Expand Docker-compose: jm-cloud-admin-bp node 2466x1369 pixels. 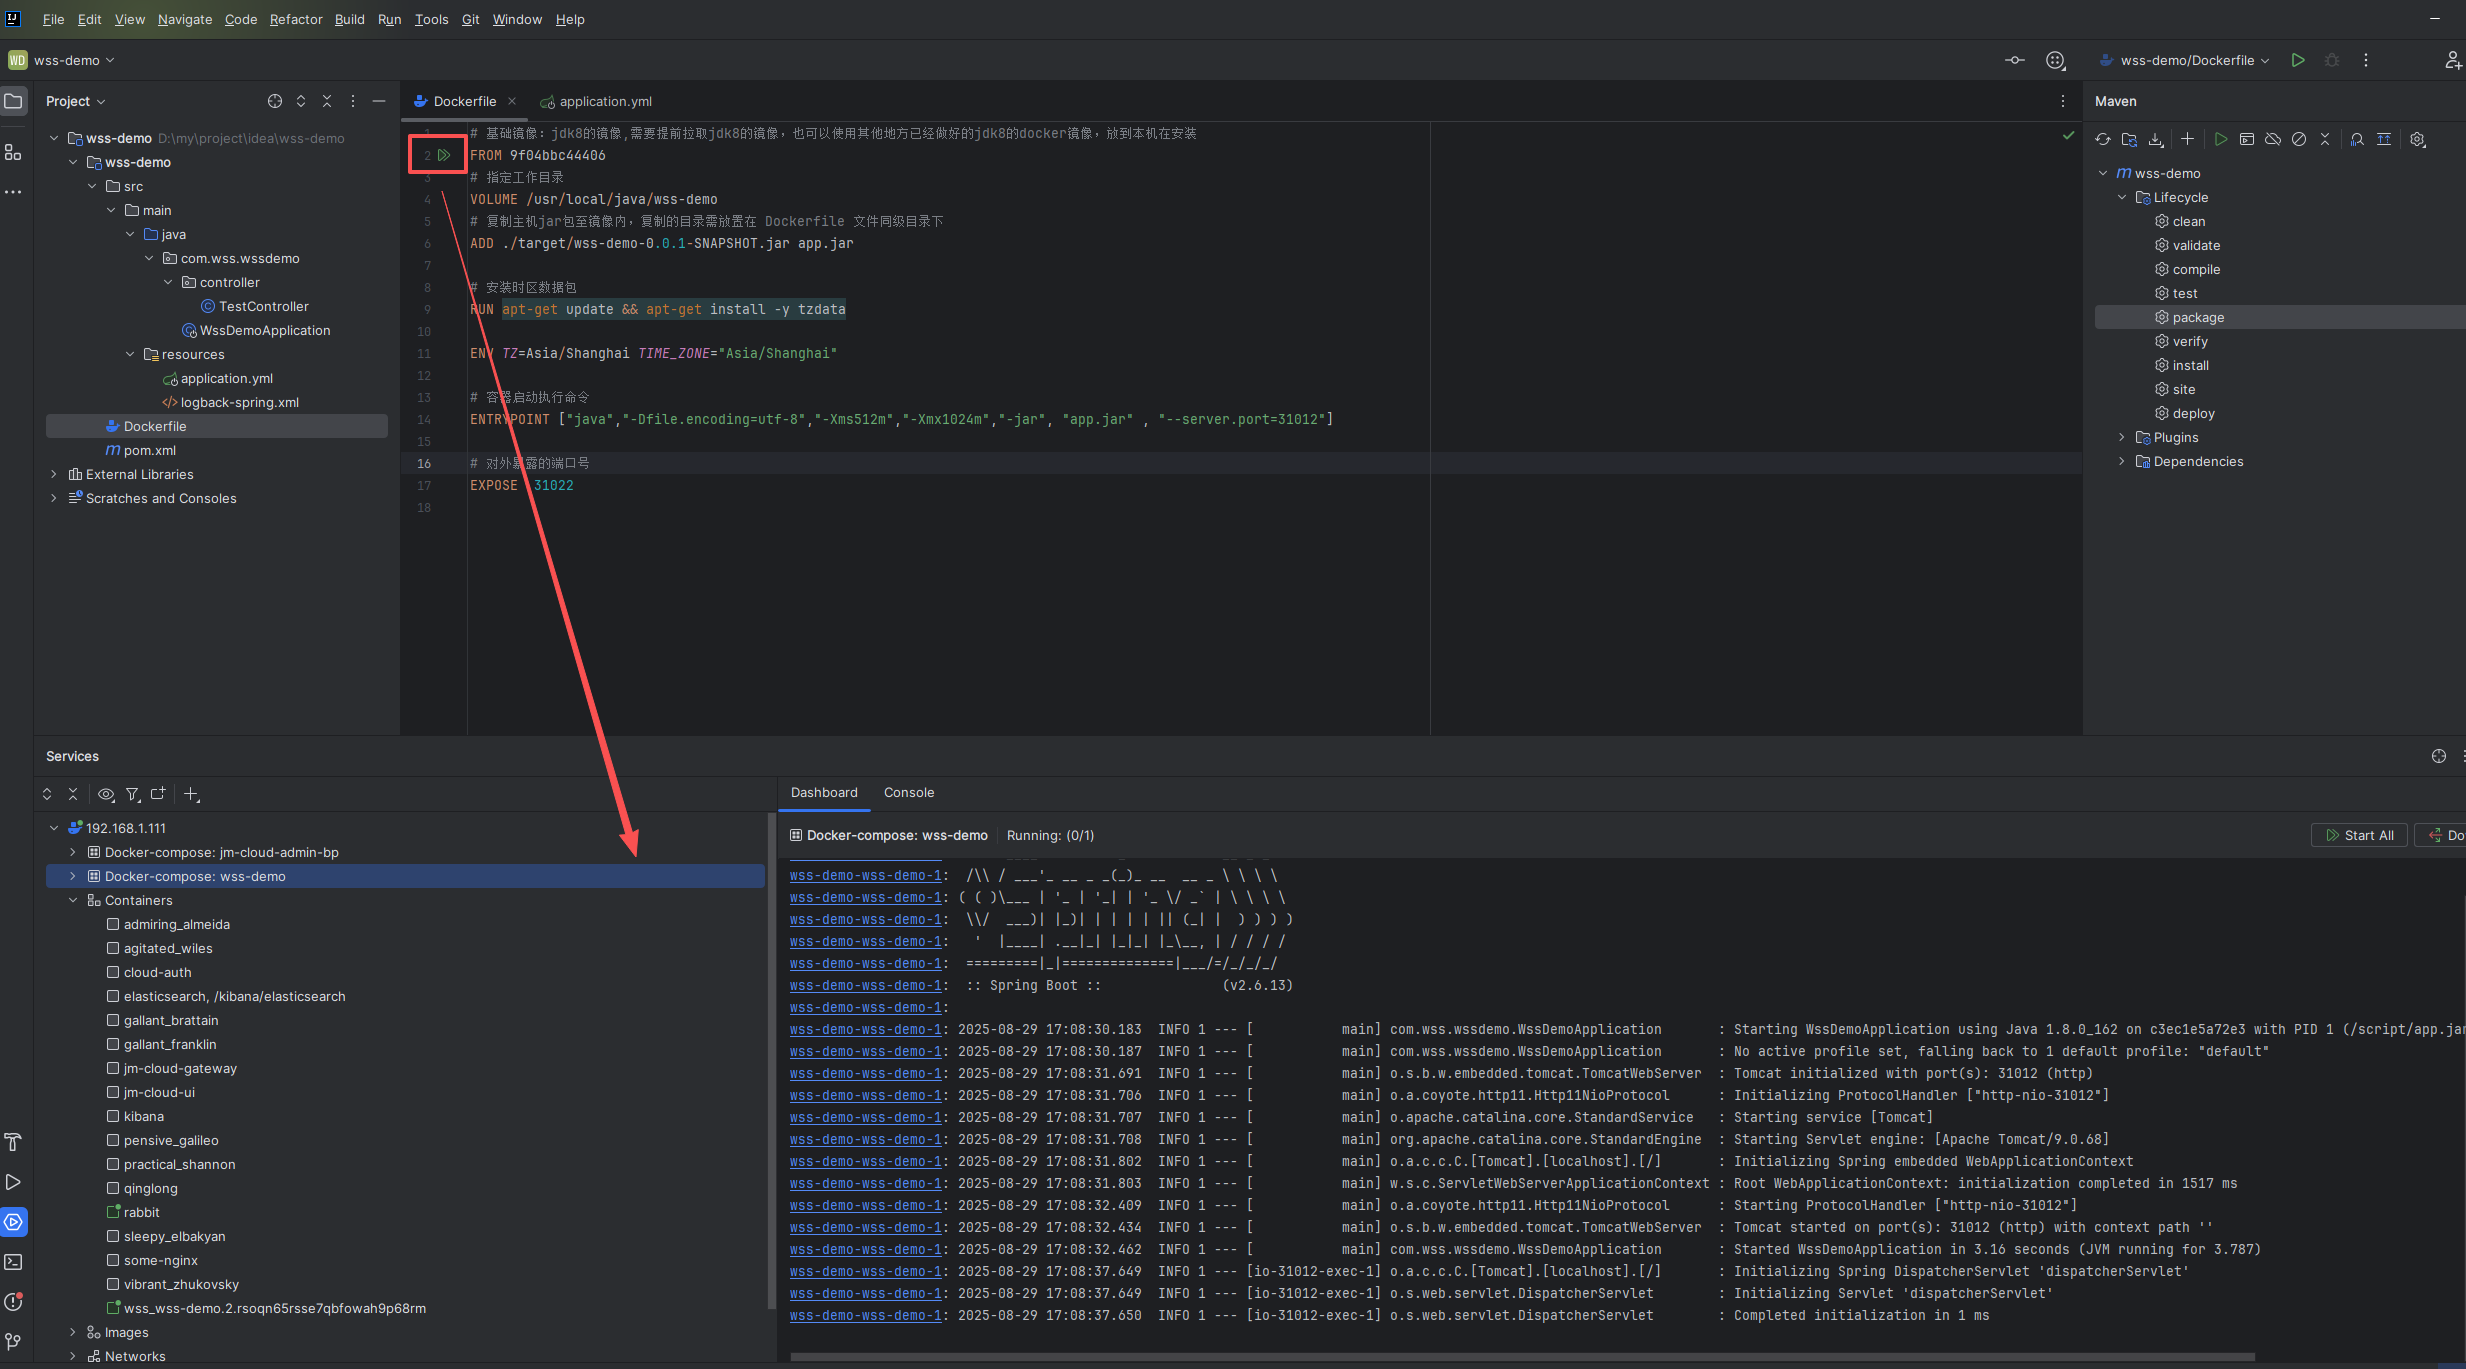coord(72,852)
